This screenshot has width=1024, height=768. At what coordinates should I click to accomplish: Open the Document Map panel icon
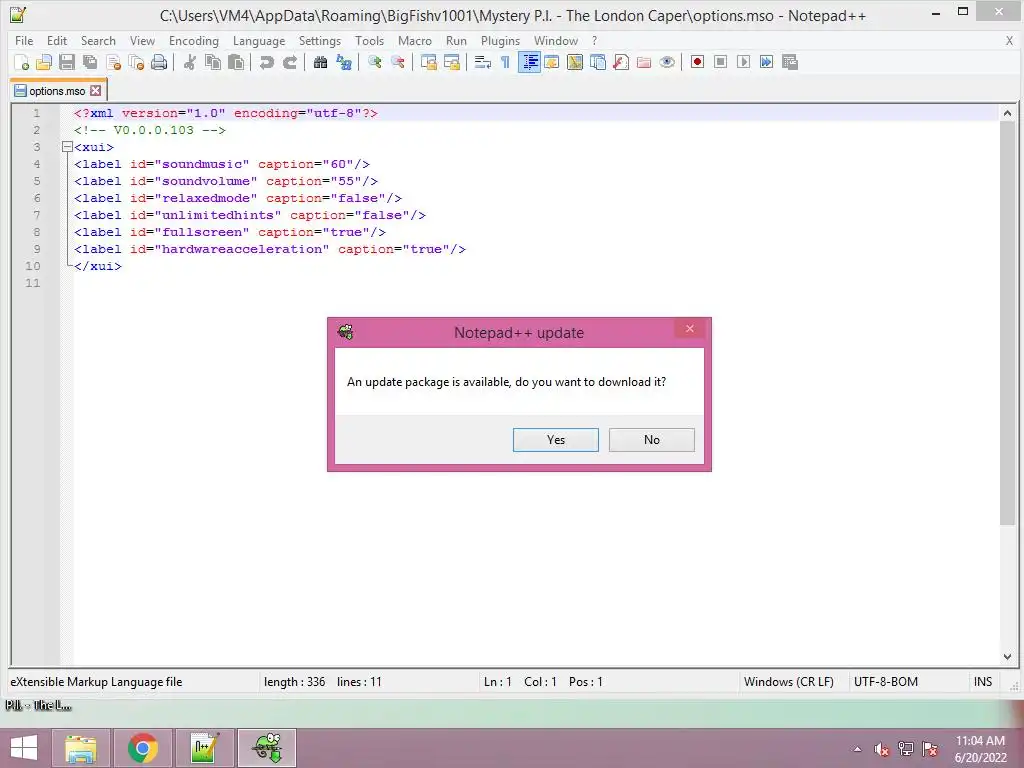pos(575,63)
